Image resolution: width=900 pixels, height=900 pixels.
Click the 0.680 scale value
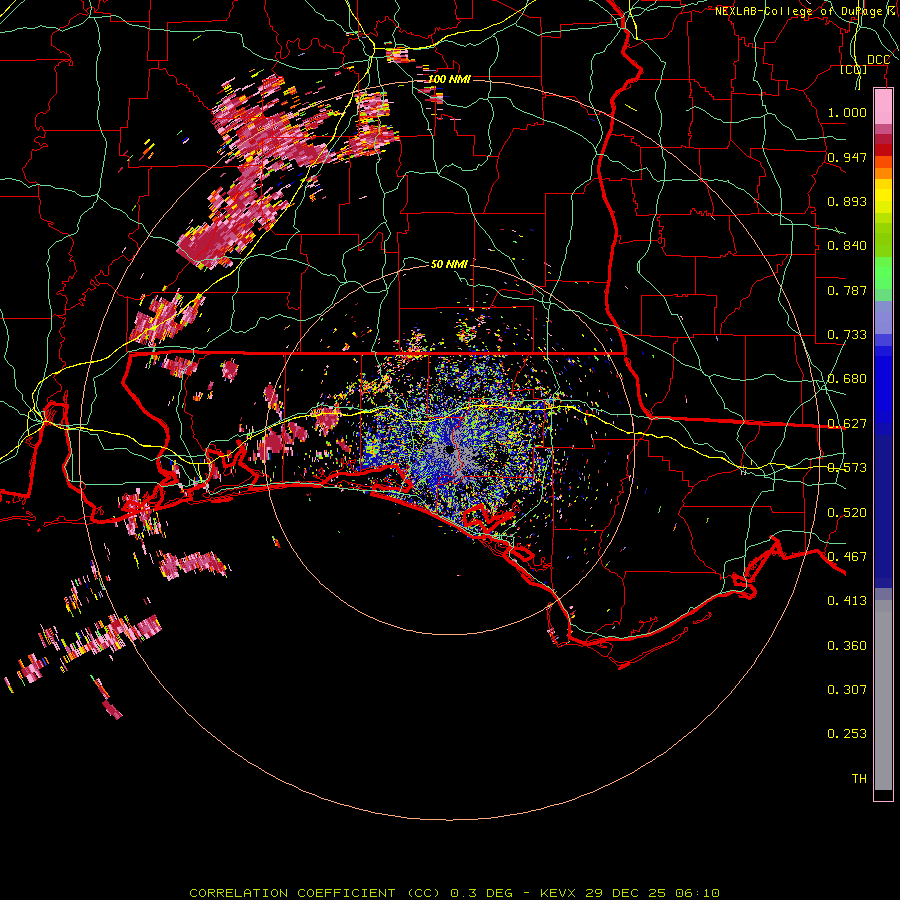[847, 379]
